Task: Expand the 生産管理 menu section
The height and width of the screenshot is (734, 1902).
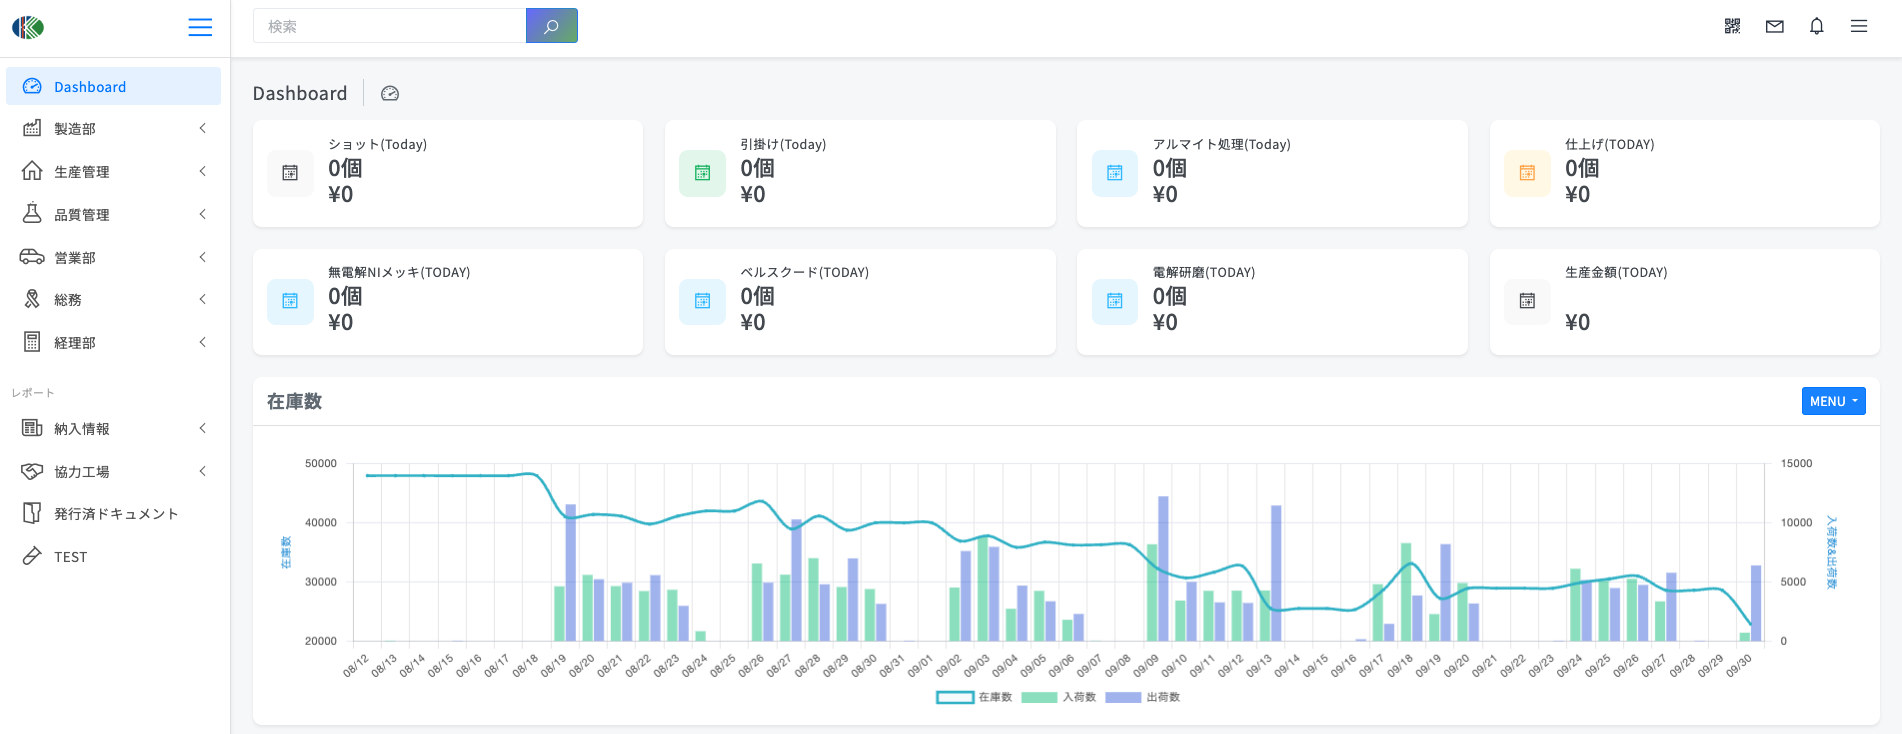Action: pos(113,172)
